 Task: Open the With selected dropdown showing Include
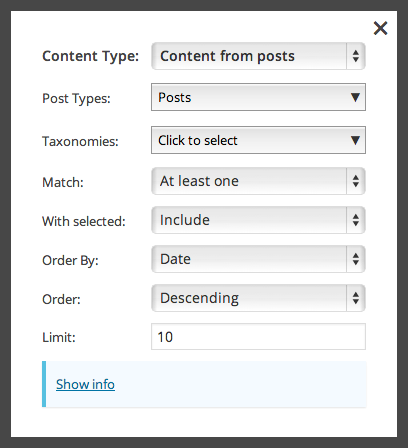[258, 220]
